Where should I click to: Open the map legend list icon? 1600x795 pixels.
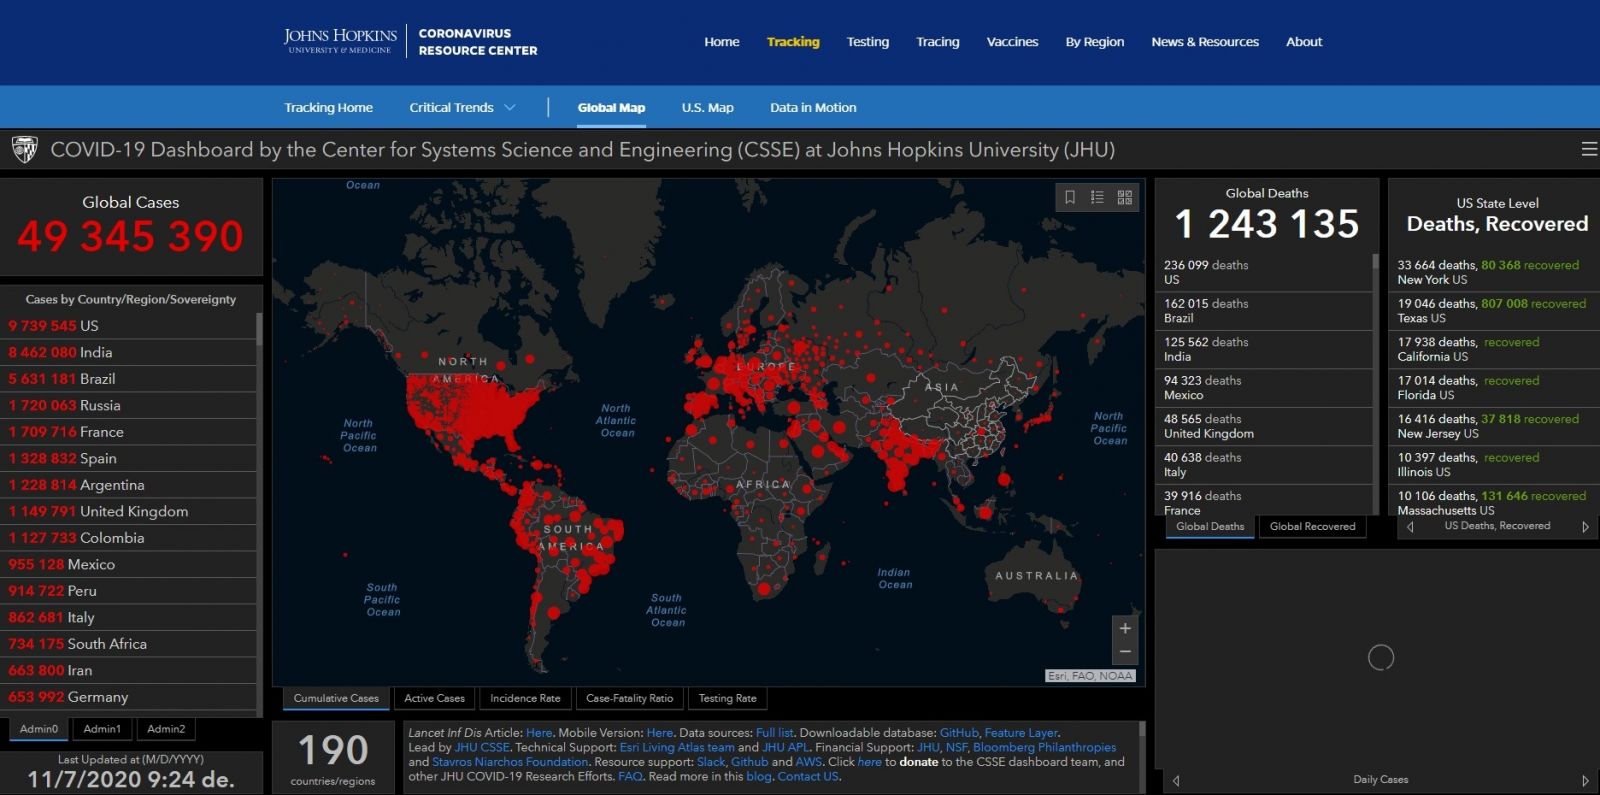click(x=1097, y=197)
